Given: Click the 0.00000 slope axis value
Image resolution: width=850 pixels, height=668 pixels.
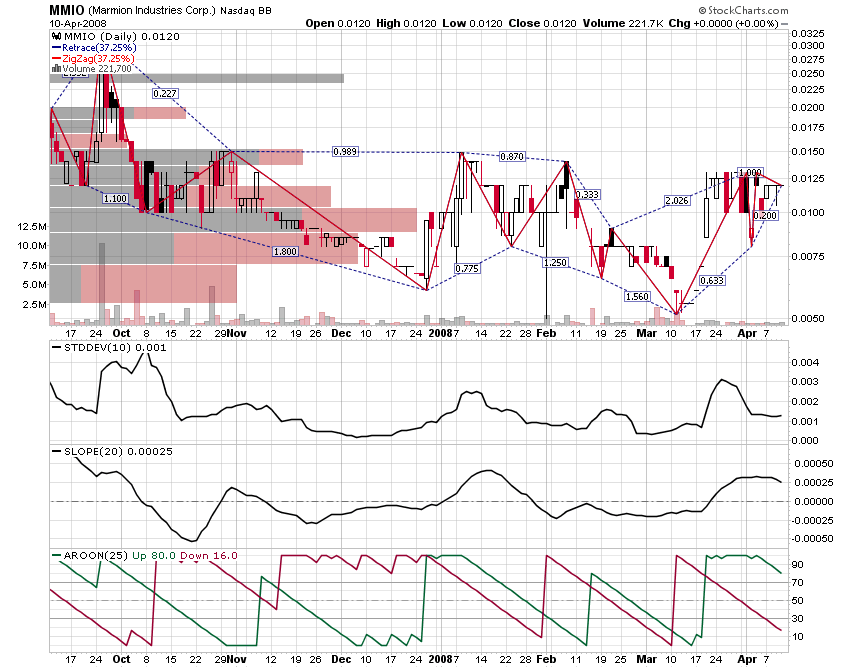Looking at the screenshot, I should 814,502.
